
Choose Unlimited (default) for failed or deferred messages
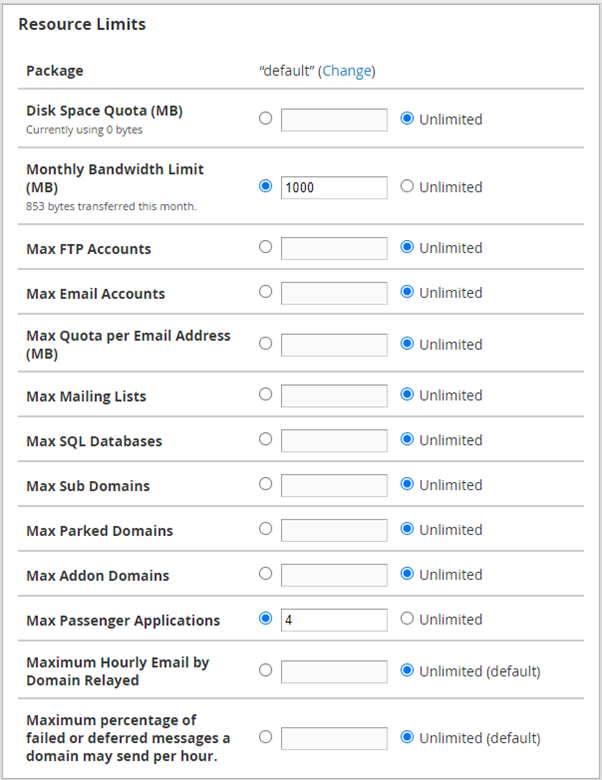point(407,737)
